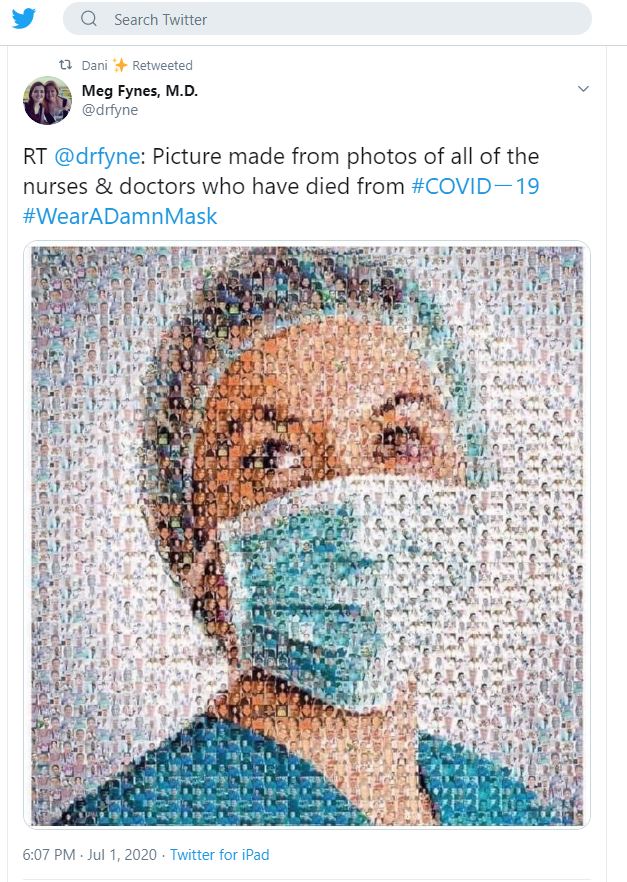The height and width of the screenshot is (882, 627).
Task: Click the retweet arrows icon beside Dani
Action: point(66,65)
